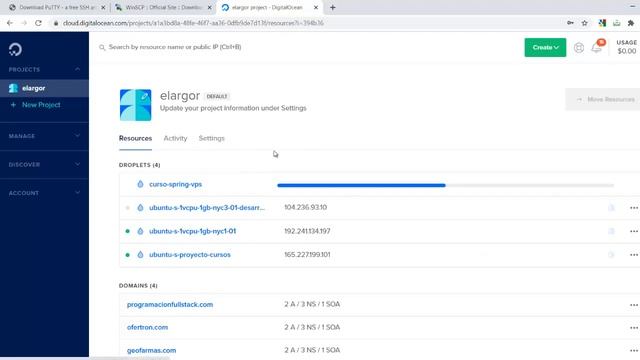Image resolution: width=640 pixels, height=360 pixels.
Task: Open more options for geofarmas.com
Action: point(633,351)
